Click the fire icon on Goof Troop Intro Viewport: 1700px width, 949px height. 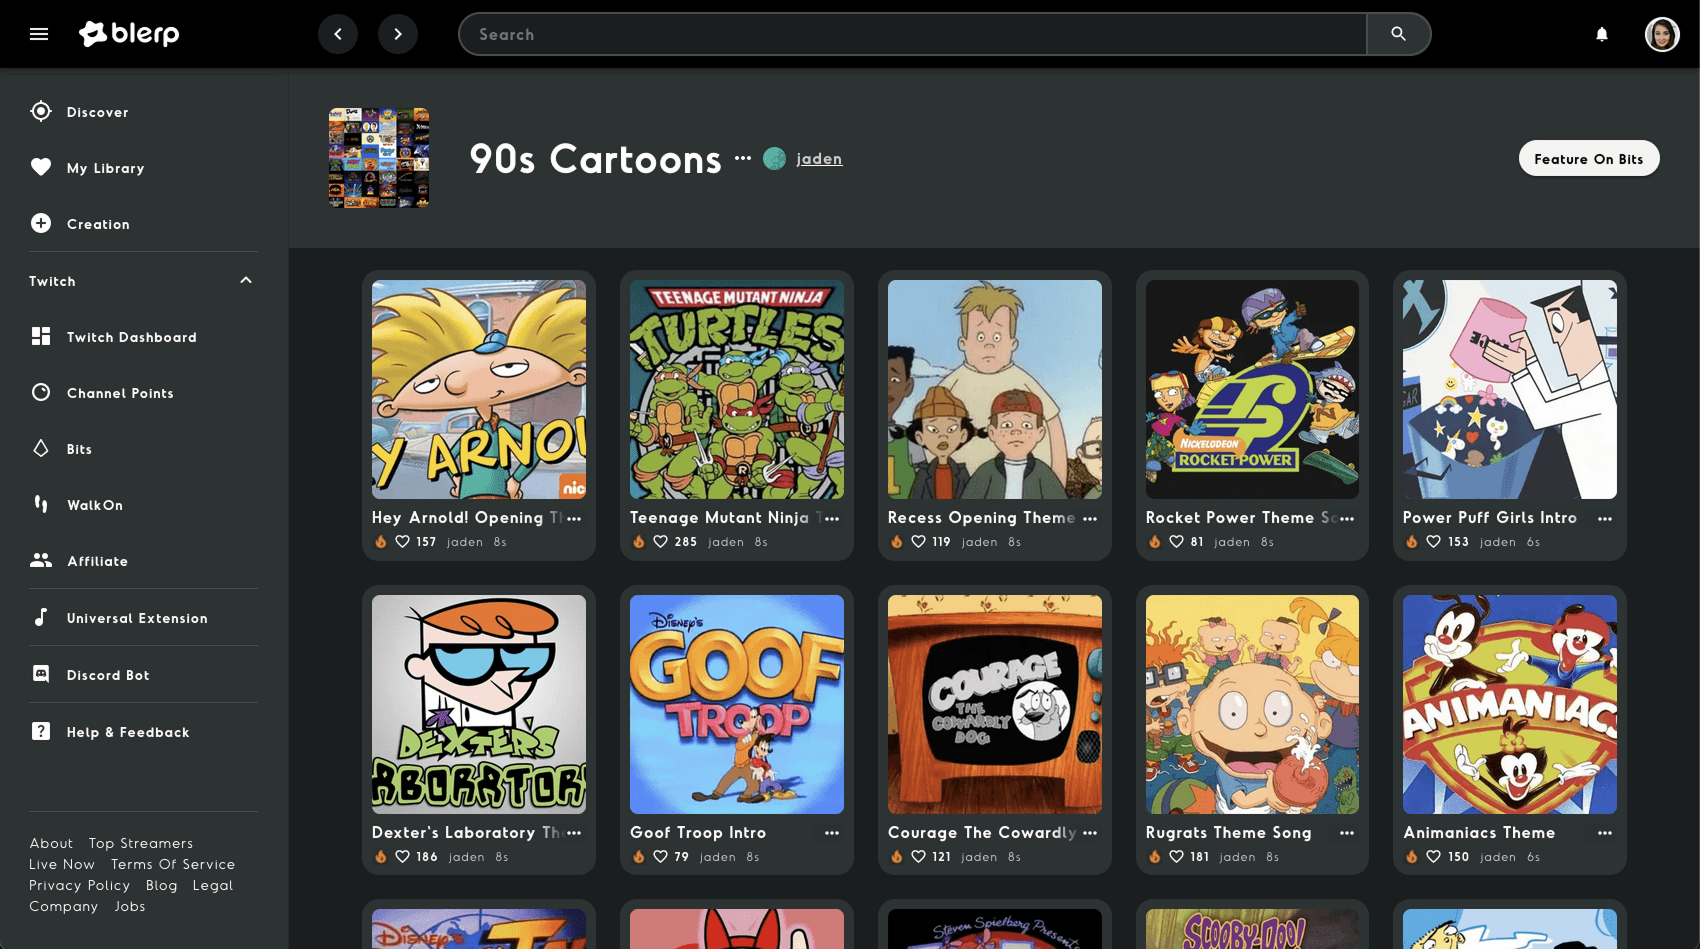point(638,856)
